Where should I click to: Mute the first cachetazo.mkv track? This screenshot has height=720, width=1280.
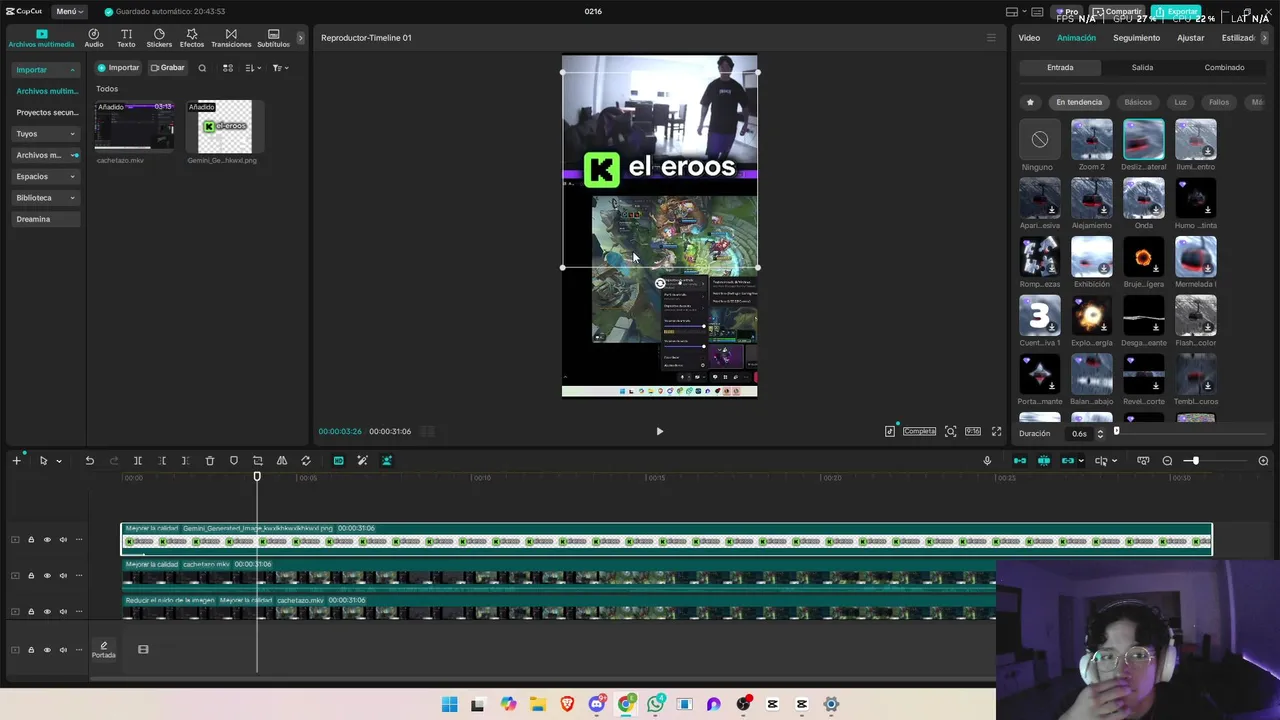point(63,576)
